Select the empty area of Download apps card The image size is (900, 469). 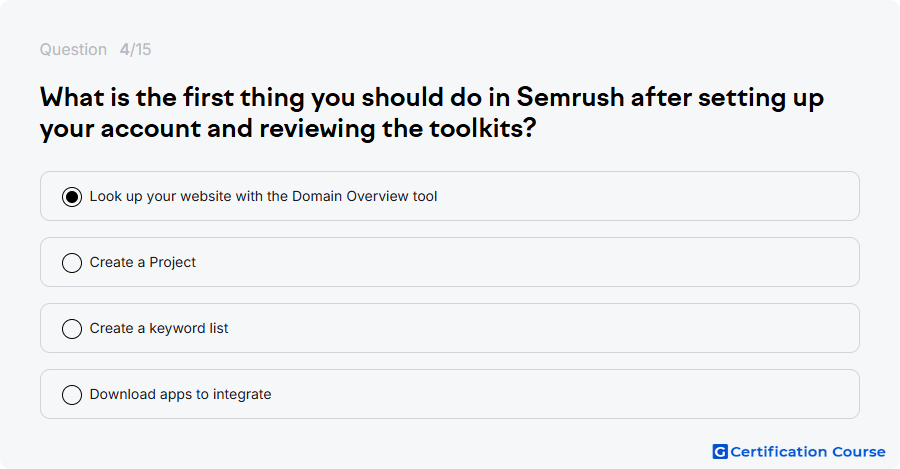565,394
